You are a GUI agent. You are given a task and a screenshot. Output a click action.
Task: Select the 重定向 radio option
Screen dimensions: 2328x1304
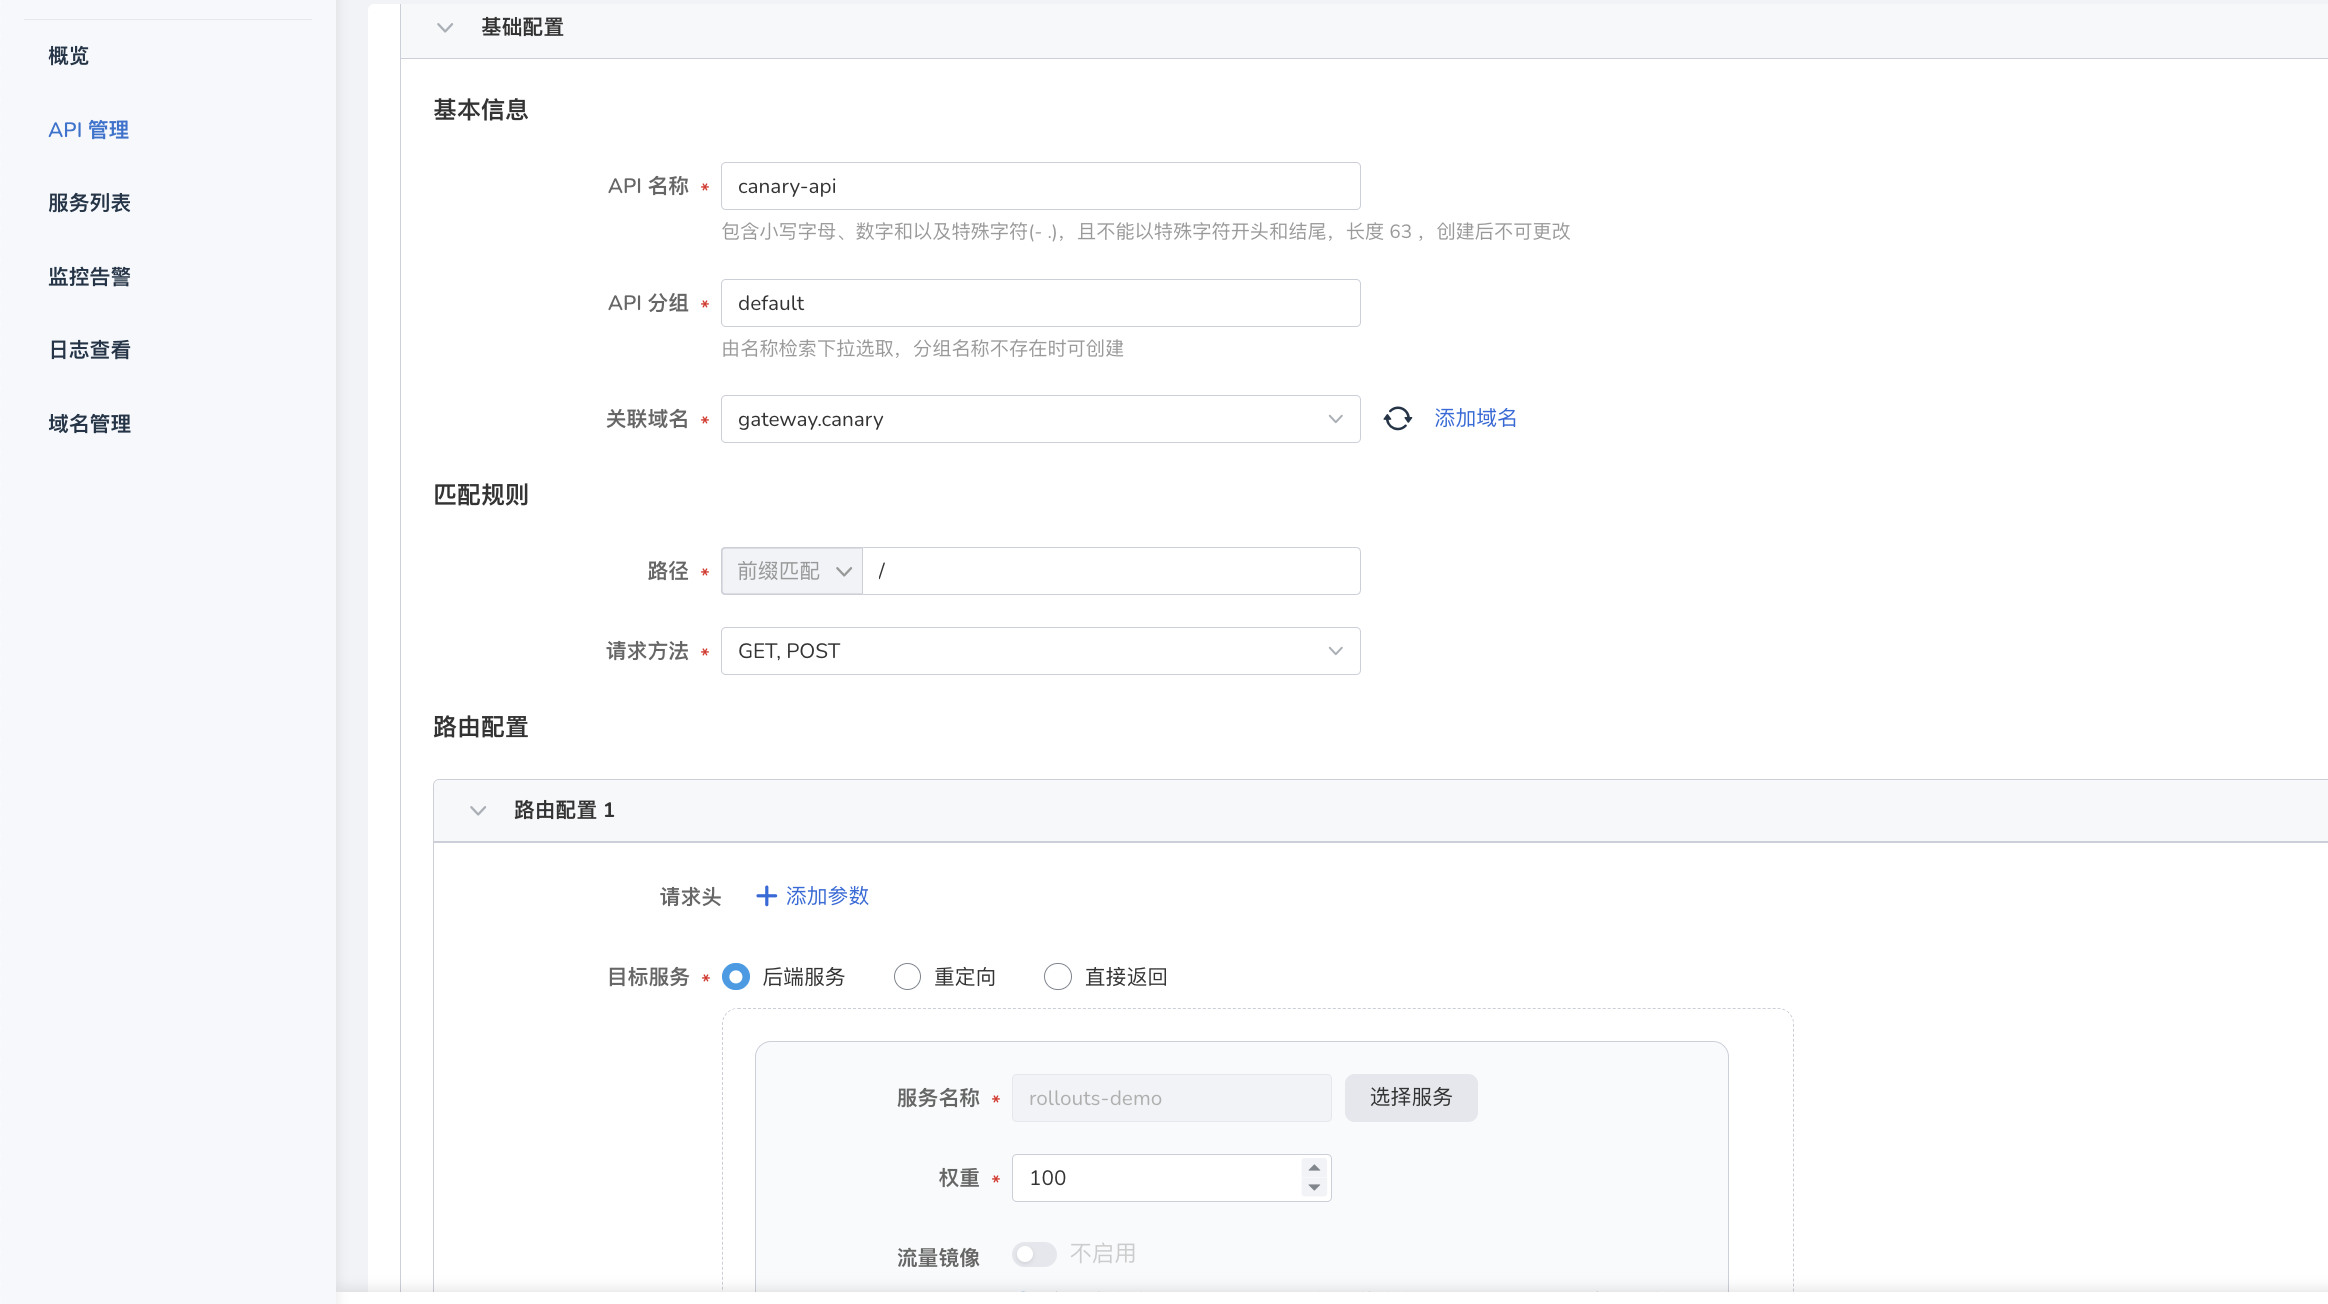pyautogui.click(x=907, y=977)
